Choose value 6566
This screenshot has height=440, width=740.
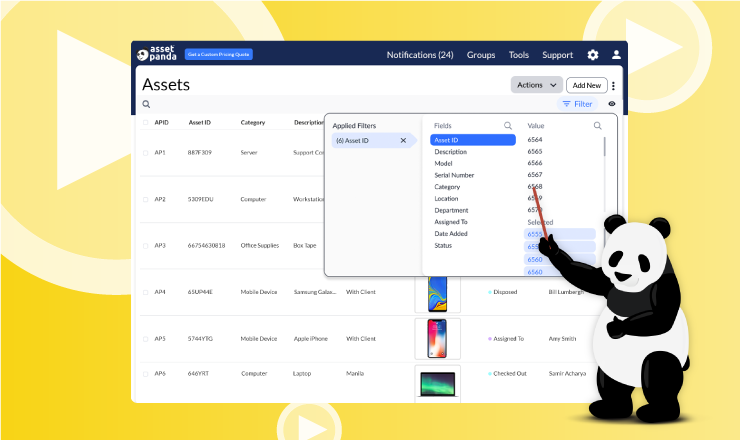535,163
